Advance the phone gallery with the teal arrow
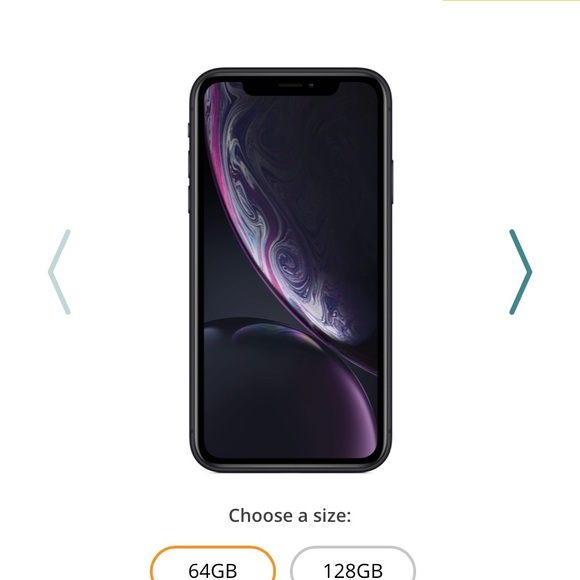The width and height of the screenshot is (580, 580). click(520, 272)
